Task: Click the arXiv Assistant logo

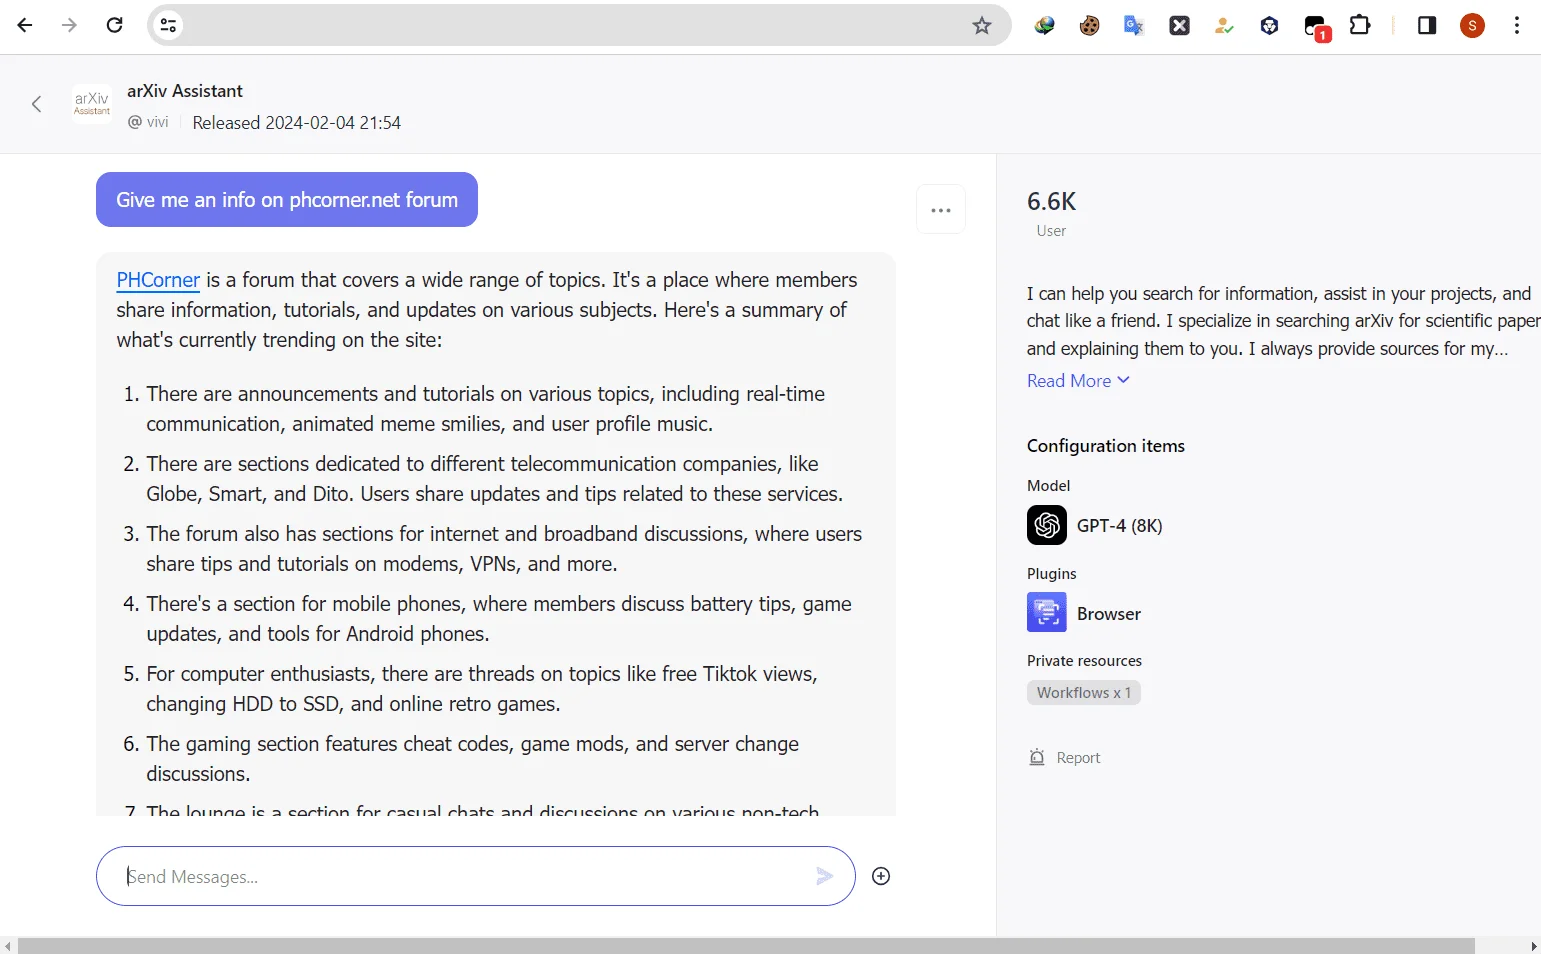Action: tap(92, 103)
